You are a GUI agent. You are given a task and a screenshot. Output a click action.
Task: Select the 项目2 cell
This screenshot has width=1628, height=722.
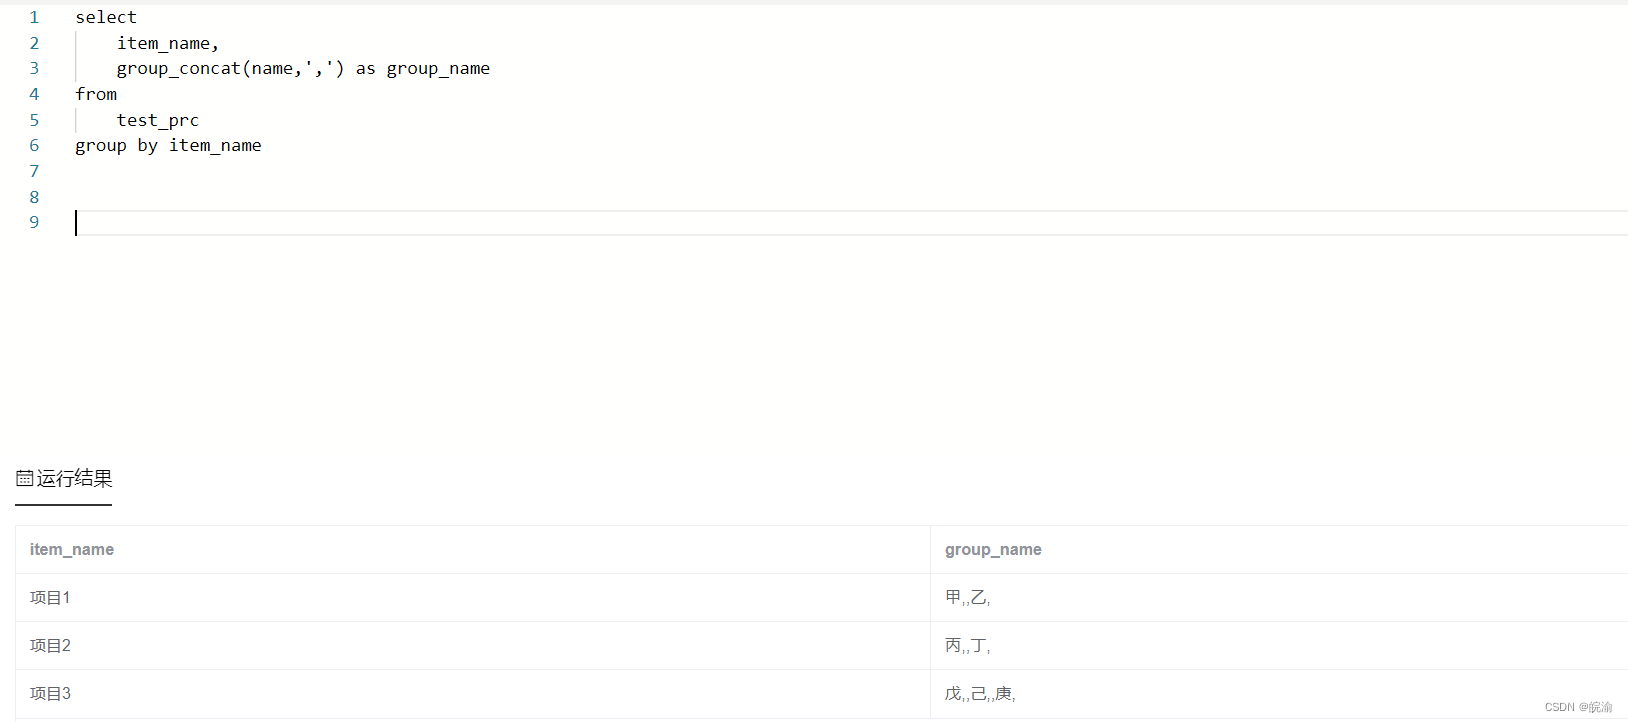(x=473, y=645)
